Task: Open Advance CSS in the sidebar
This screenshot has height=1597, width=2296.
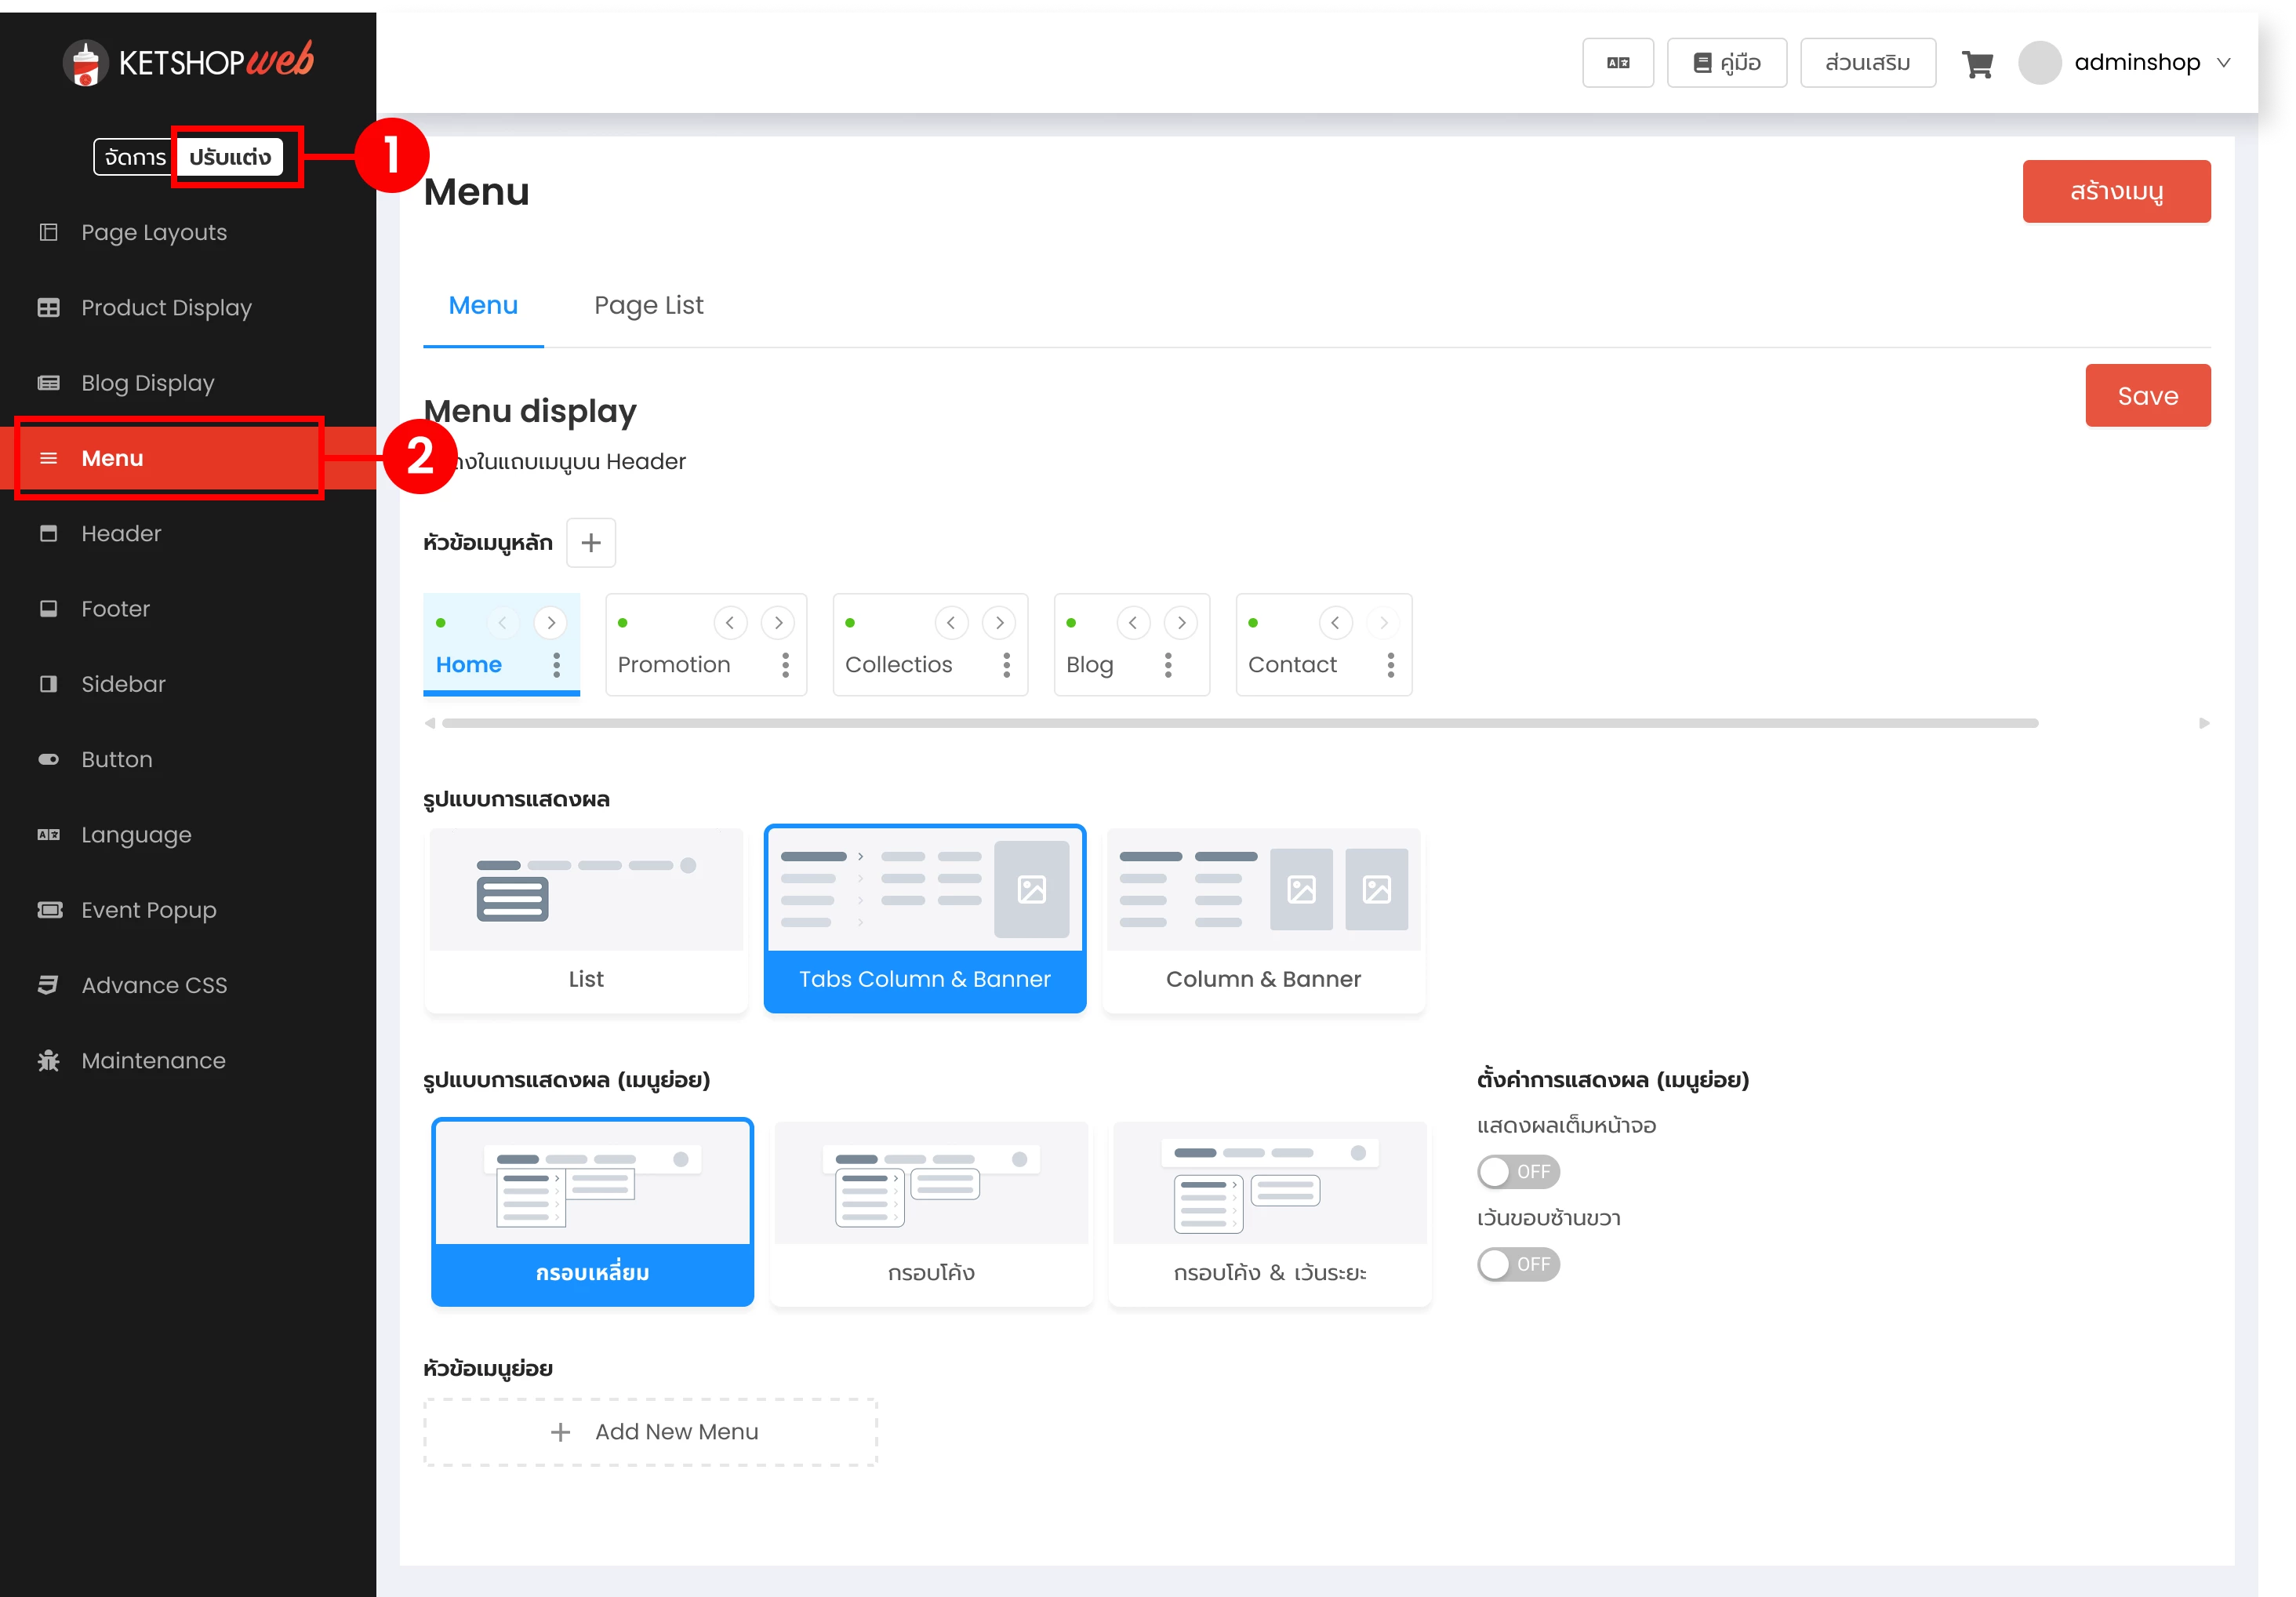Action: coord(154,985)
